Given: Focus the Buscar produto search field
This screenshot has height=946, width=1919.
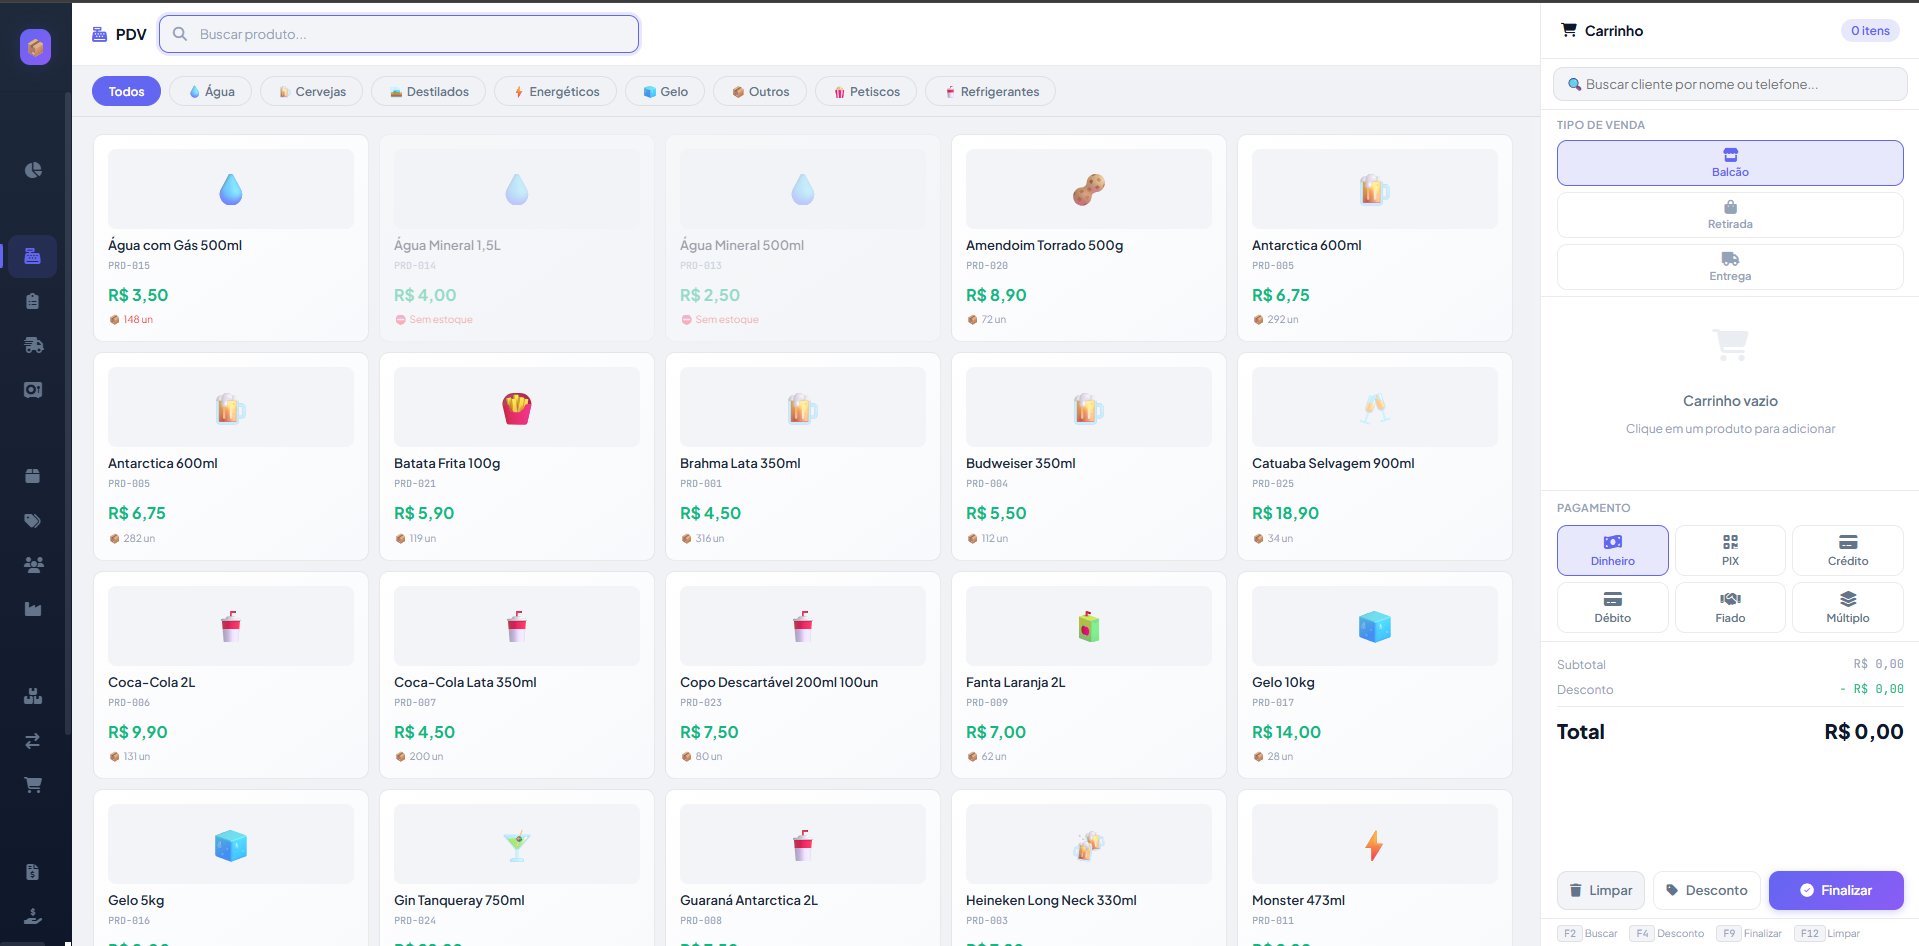Looking at the screenshot, I should click(x=399, y=34).
